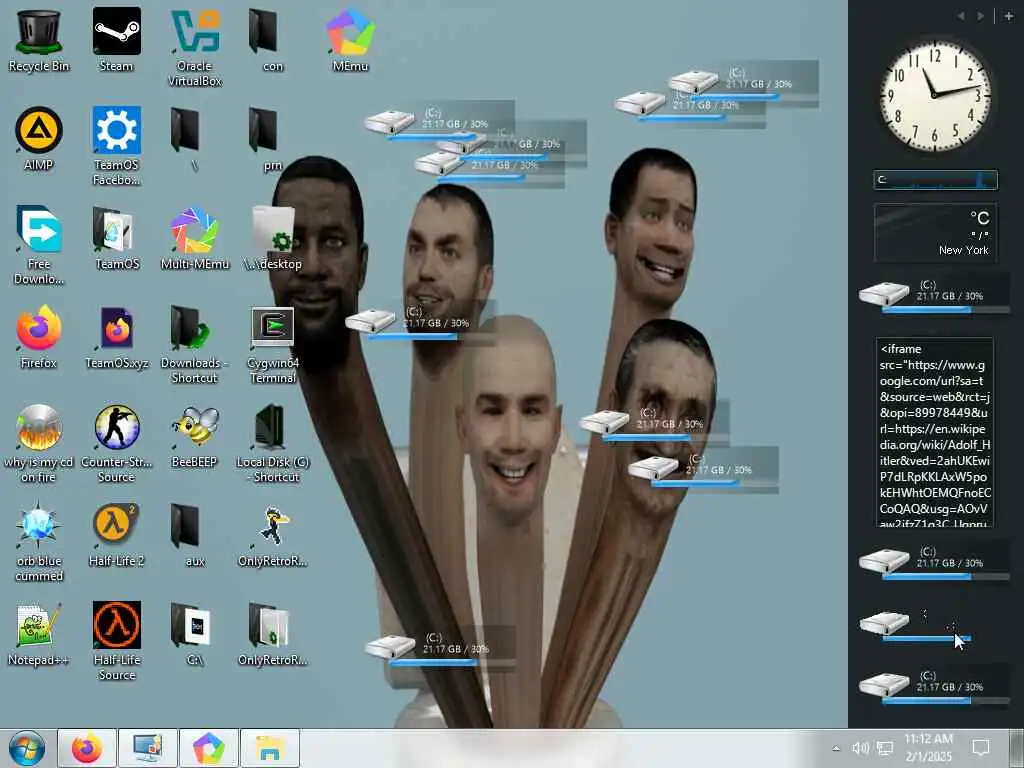Open the network tray icon
The image size is (1024, 768).
pos(885,748)
